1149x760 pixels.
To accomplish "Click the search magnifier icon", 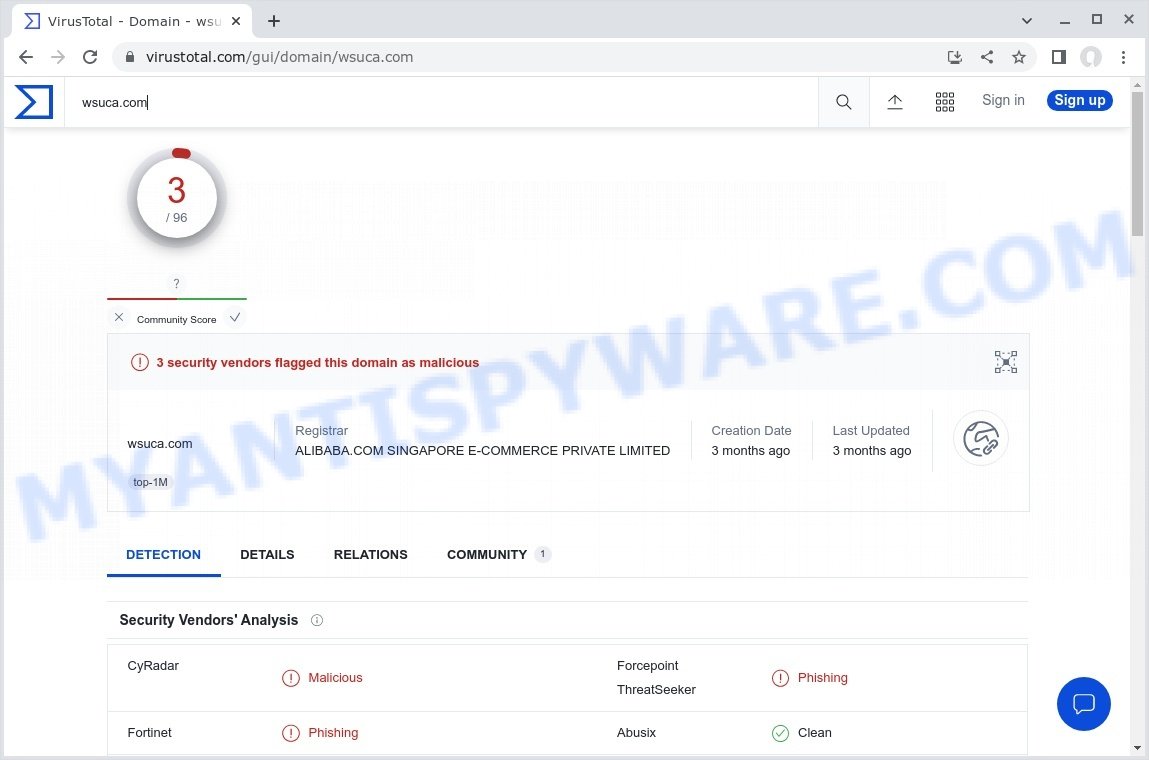I will [843, 102].
